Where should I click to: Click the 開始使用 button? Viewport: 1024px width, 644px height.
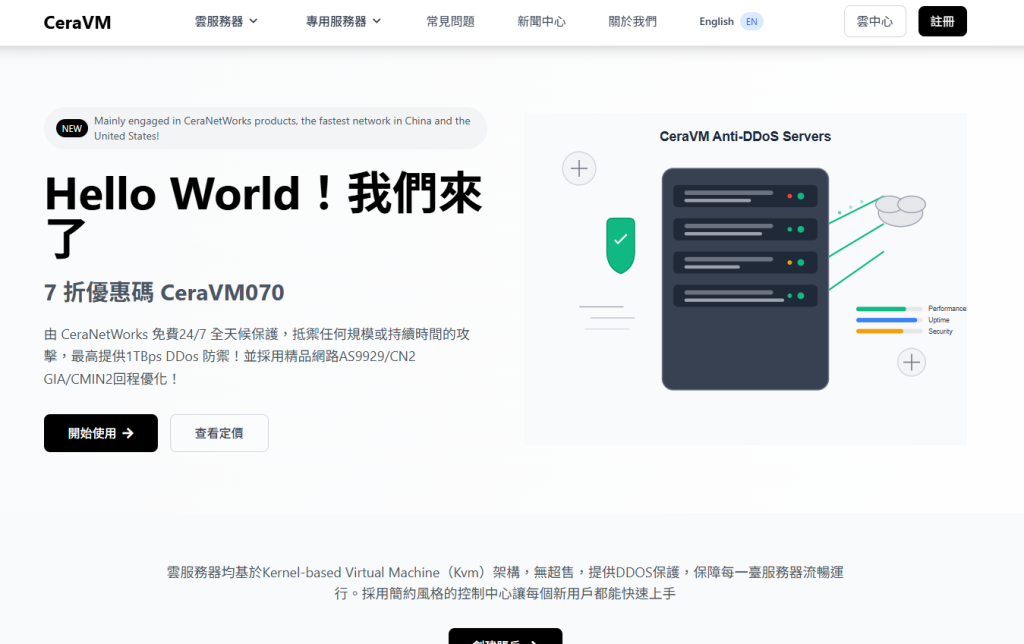pos(101,433)
